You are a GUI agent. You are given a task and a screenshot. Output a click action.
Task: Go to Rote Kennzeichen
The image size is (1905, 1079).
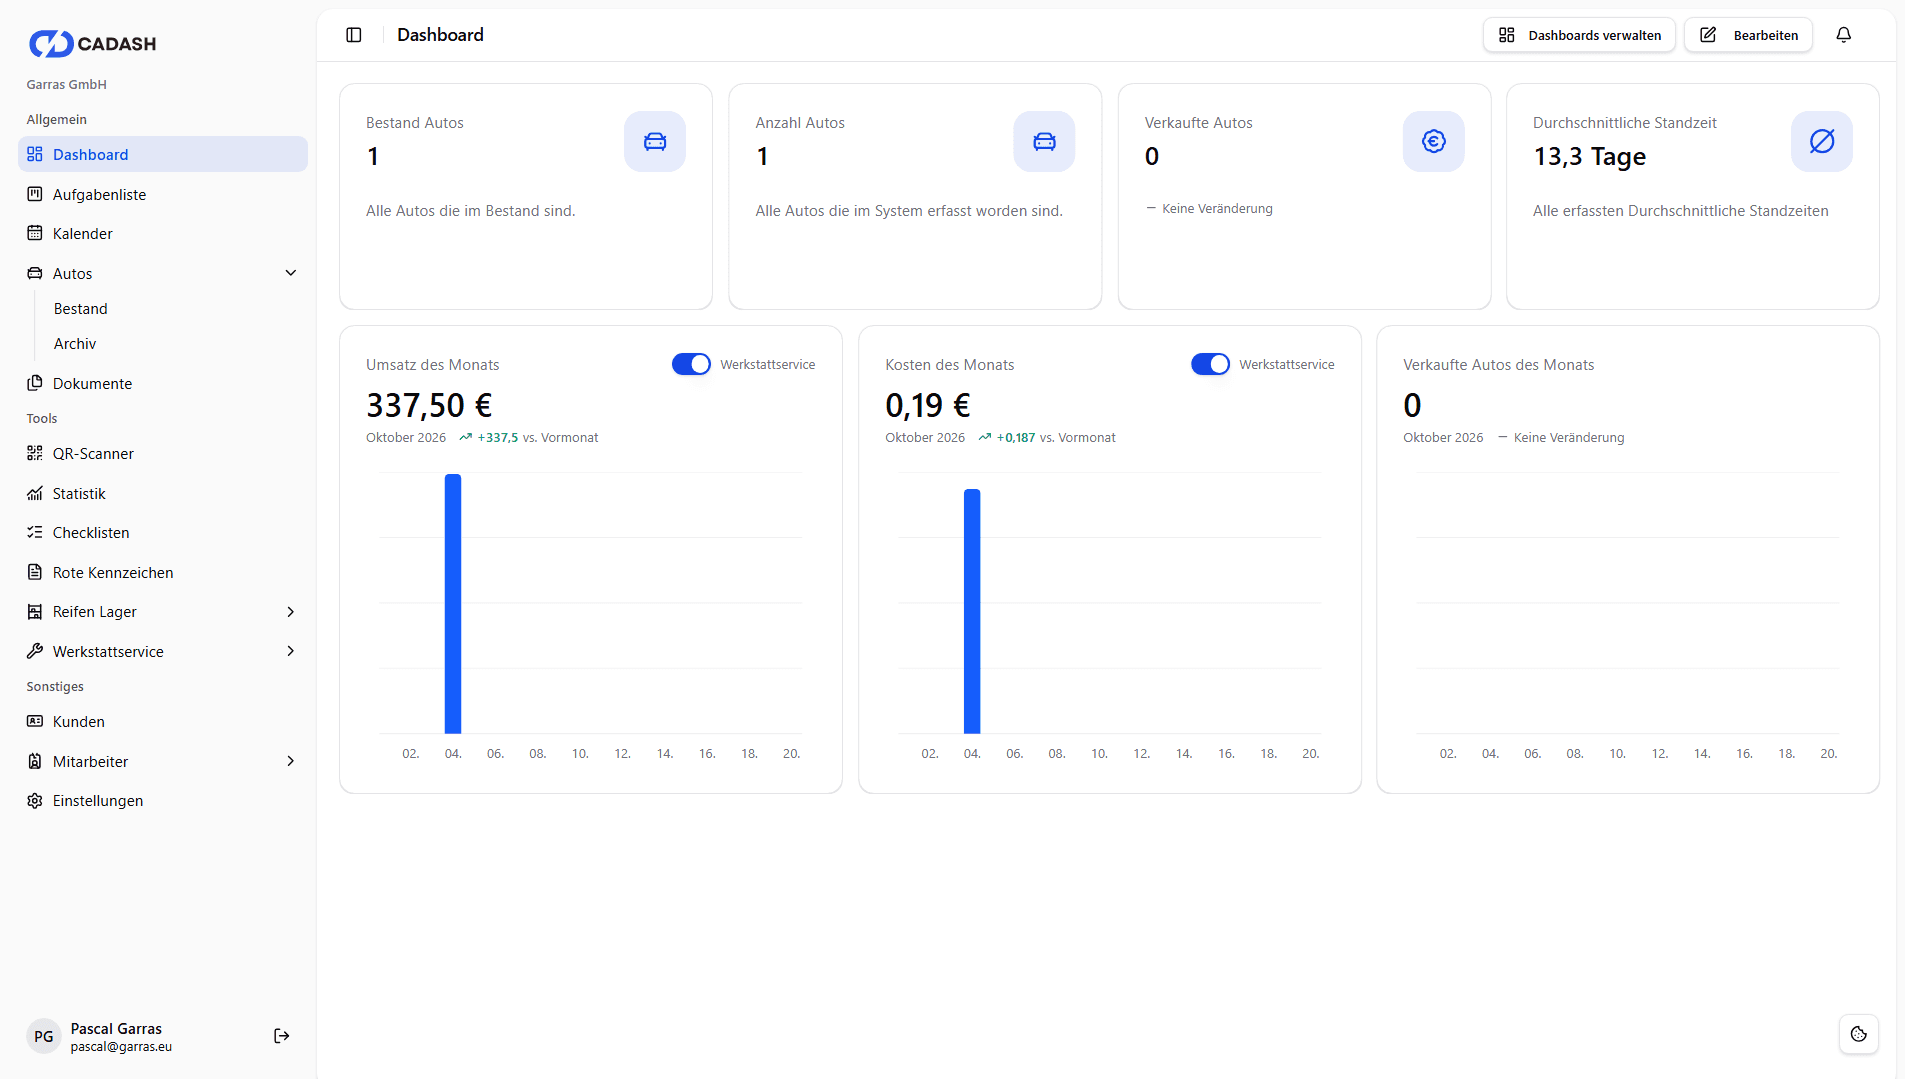click(x=163, y=573)
